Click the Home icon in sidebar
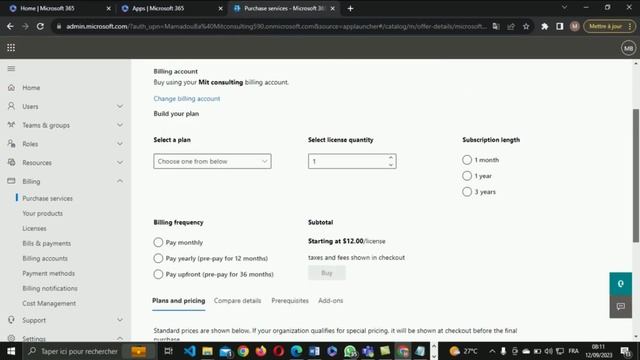Viewport: 640px width, 360px height. (x=11, y=87)
